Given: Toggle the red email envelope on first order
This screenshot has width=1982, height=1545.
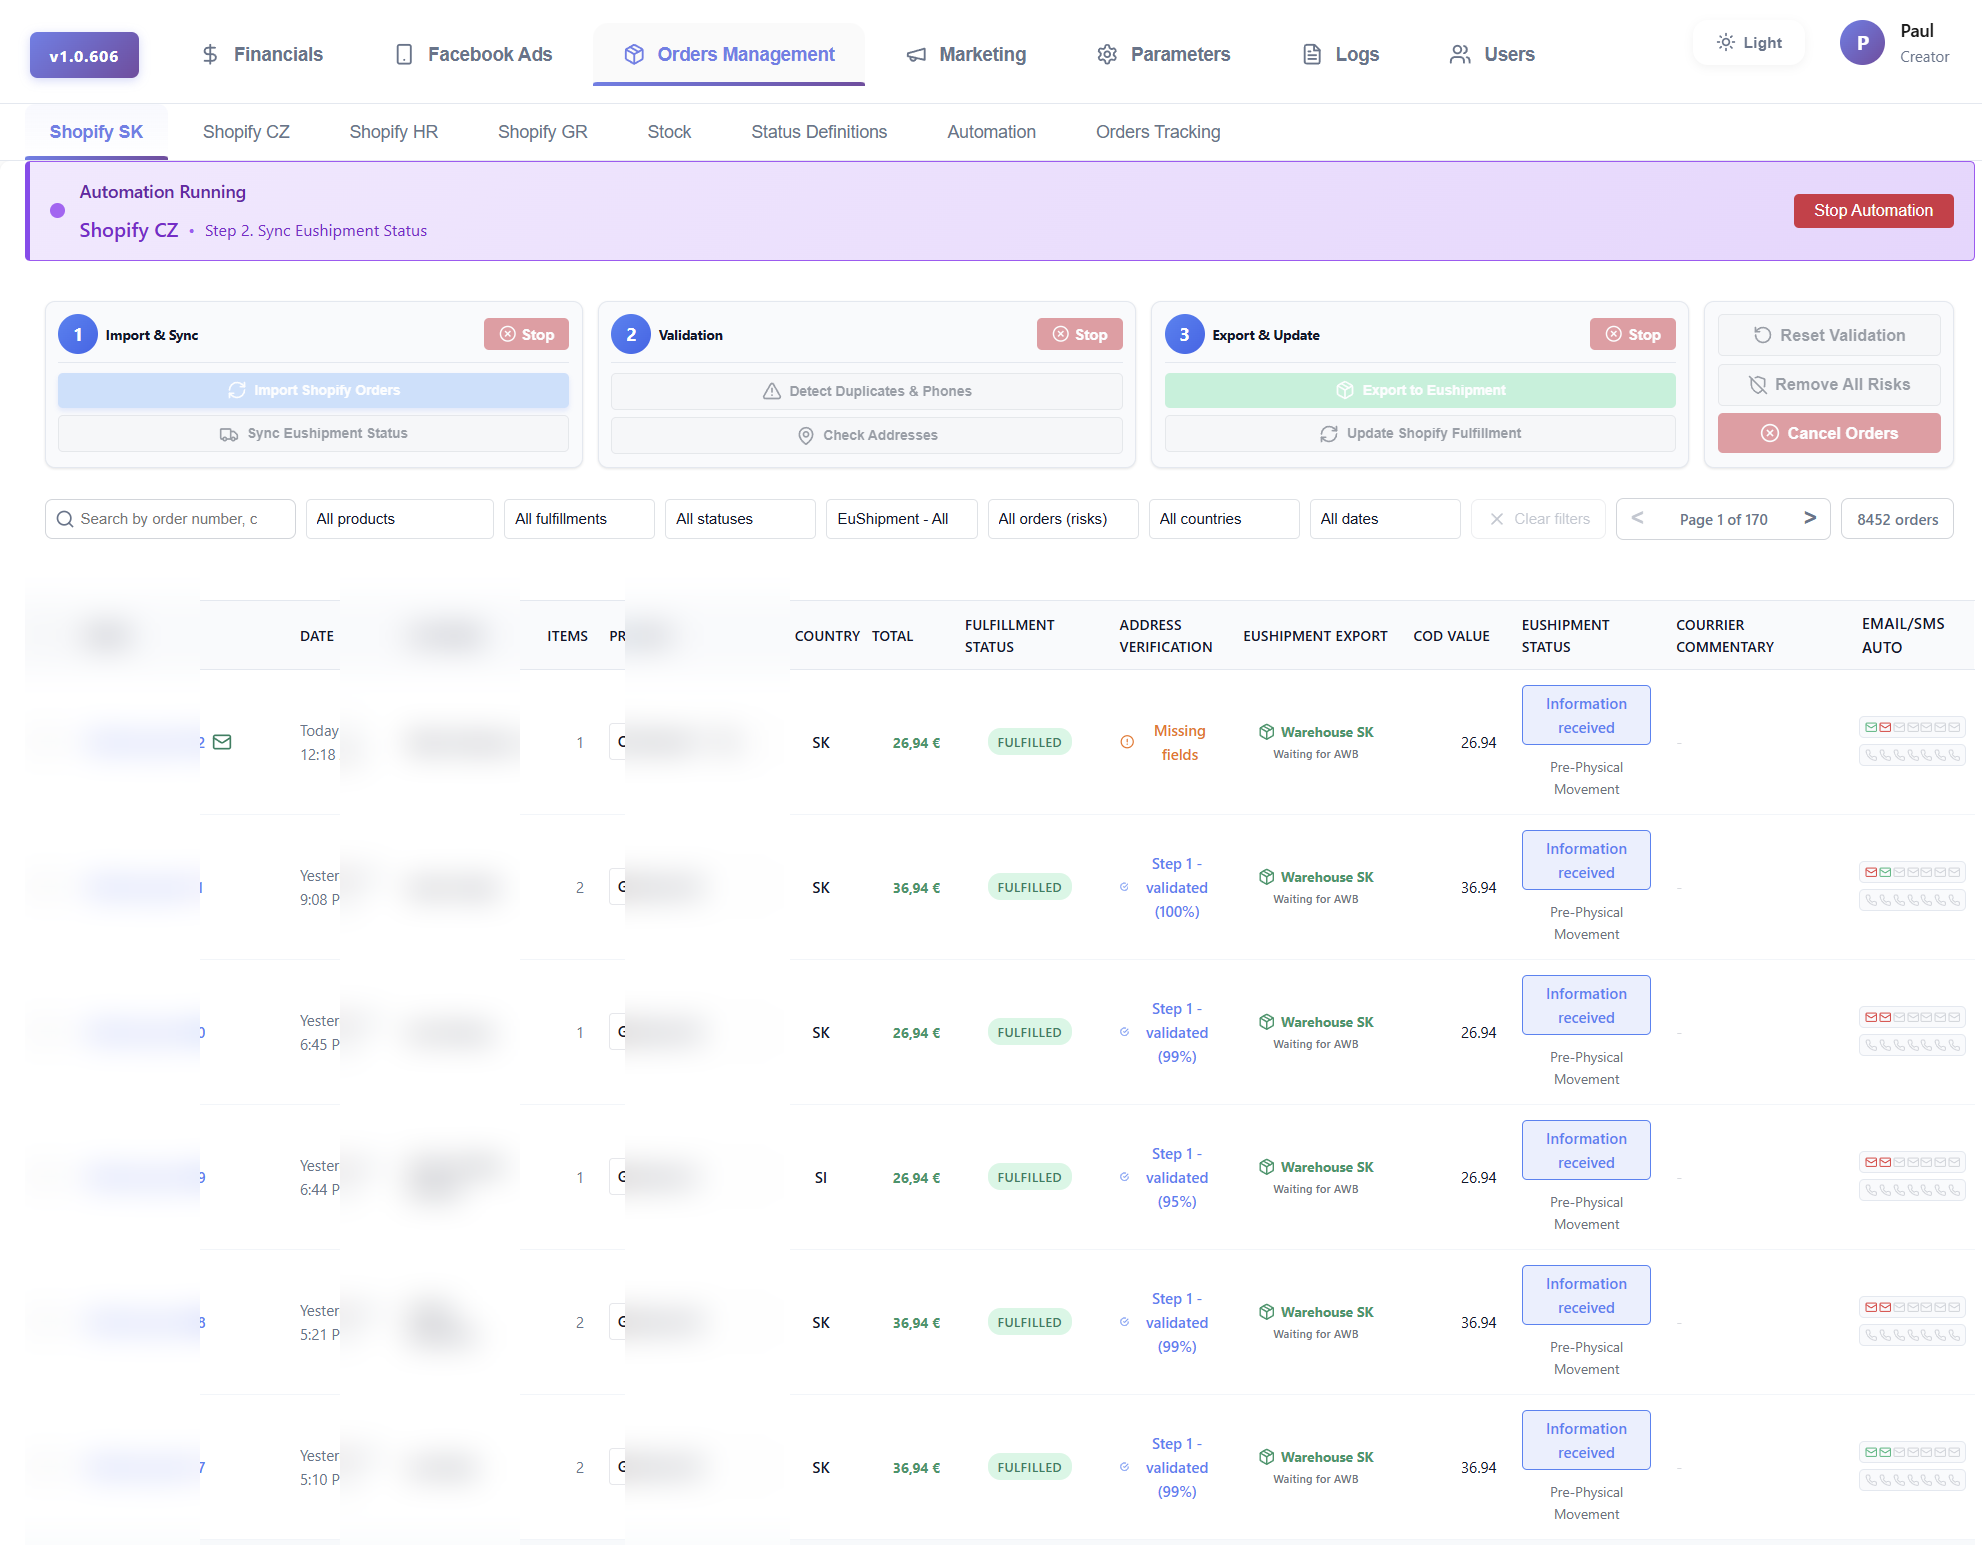Looking at the screenshot, I should point(1883,727).
